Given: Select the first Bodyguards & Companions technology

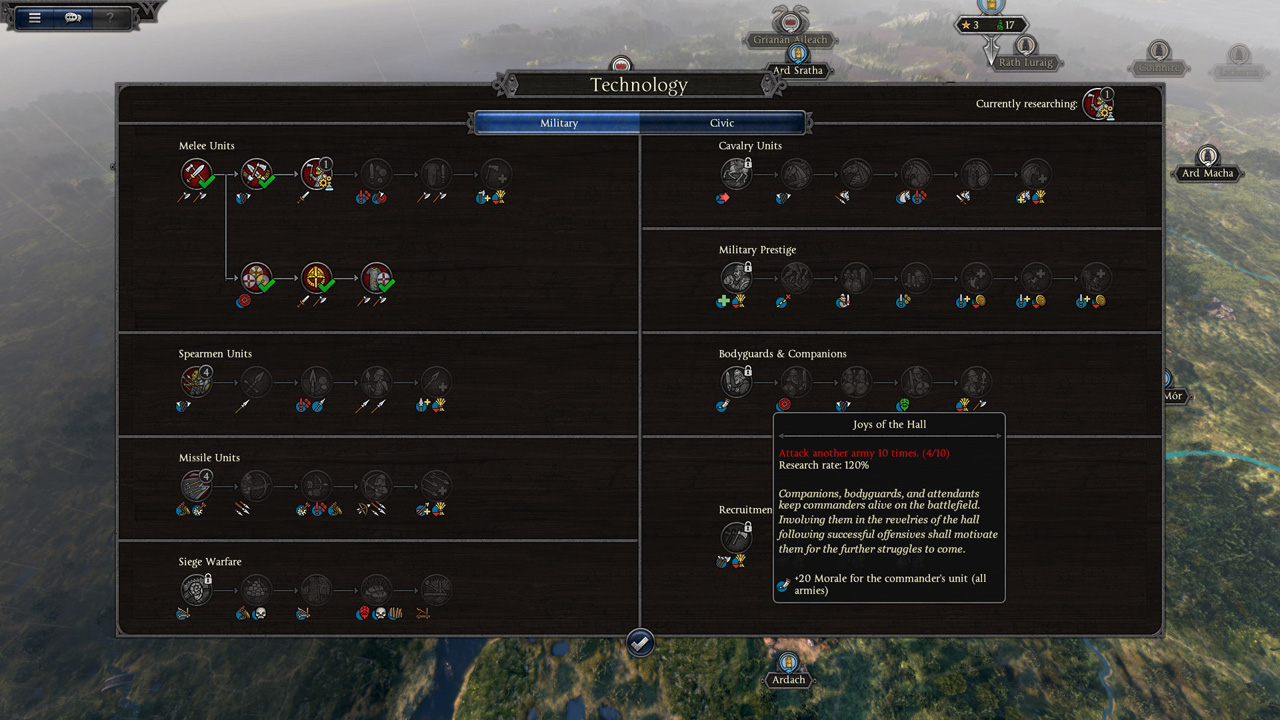Looking at the screenshot, I should click(x=737, y=382).
